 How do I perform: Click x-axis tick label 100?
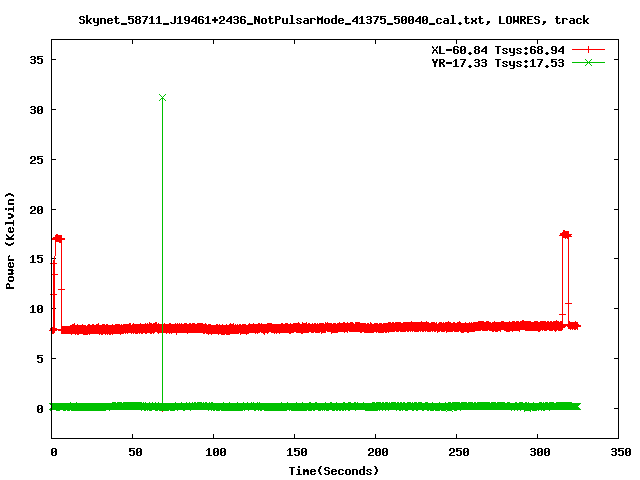point(216,452)
